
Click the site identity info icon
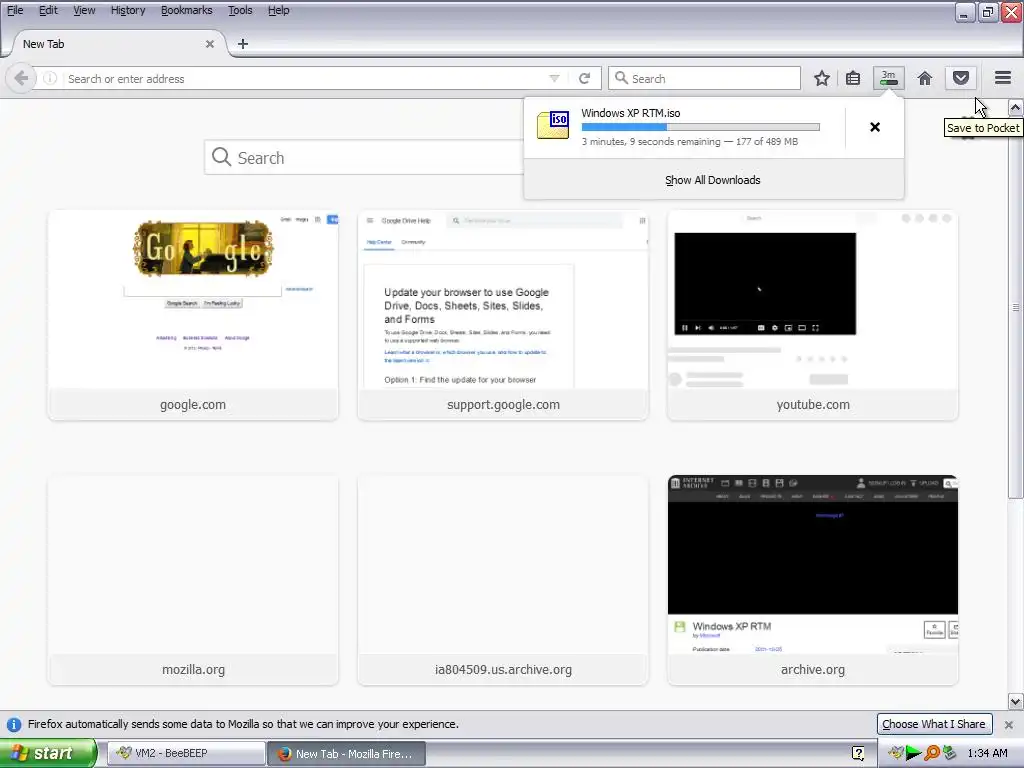(x=50, y=78)
